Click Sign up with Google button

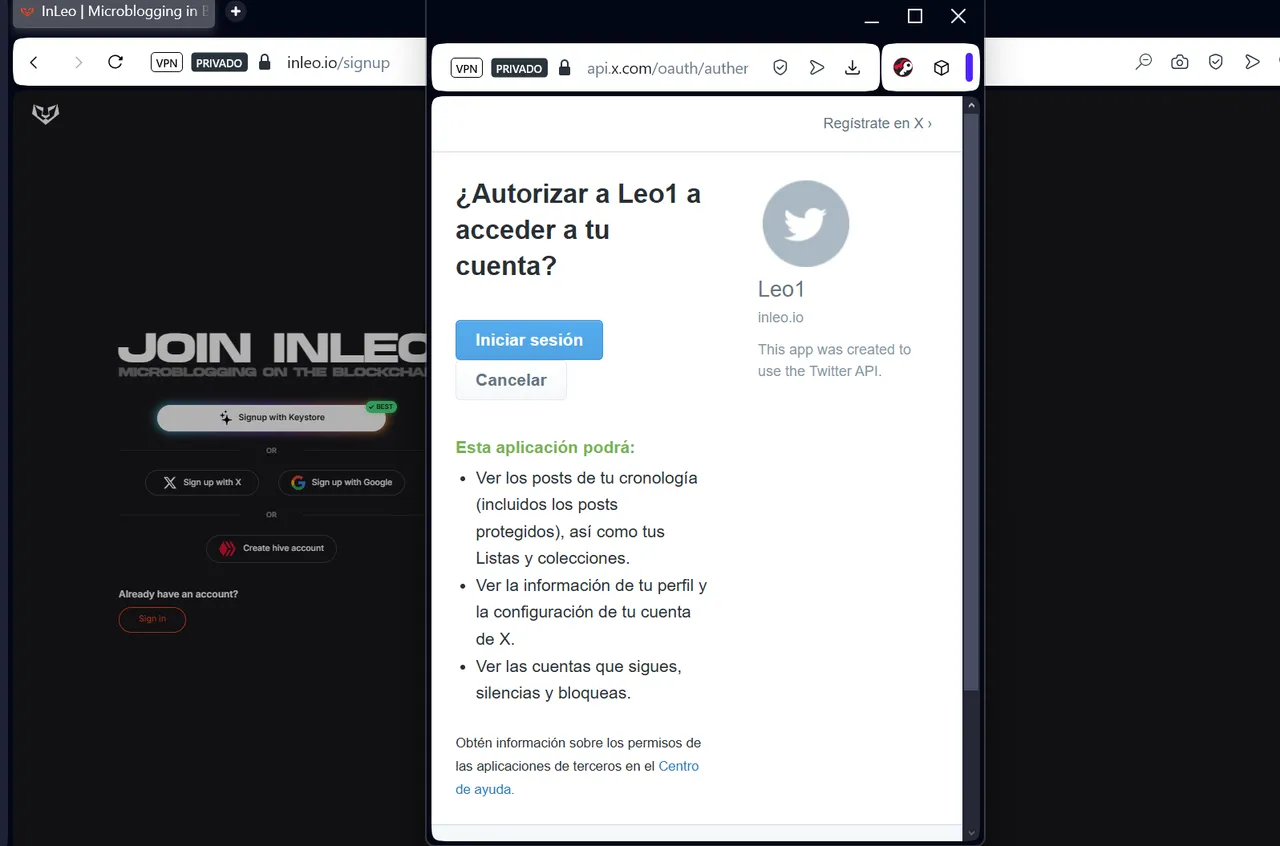341,482
